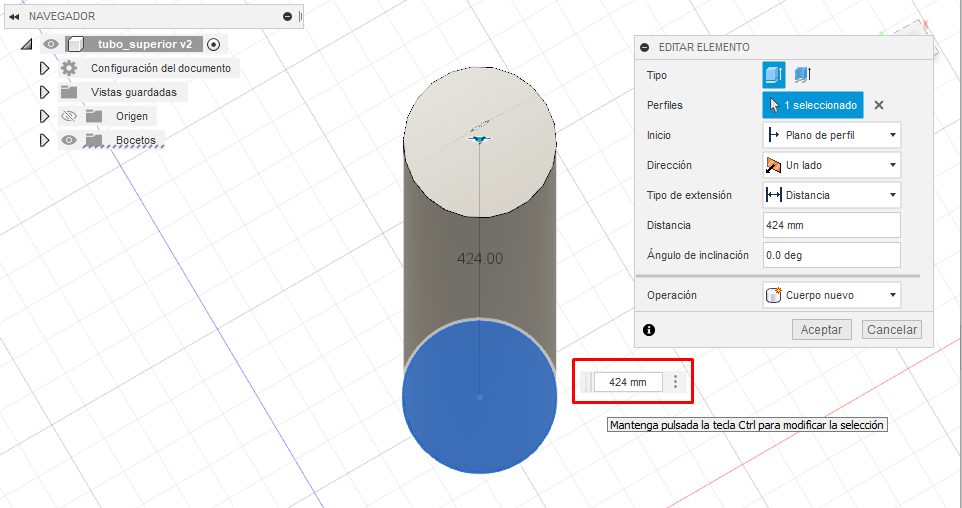Collapse the Editar Elemento dialog
Screen dimensions: 962x508
[644, 47]
